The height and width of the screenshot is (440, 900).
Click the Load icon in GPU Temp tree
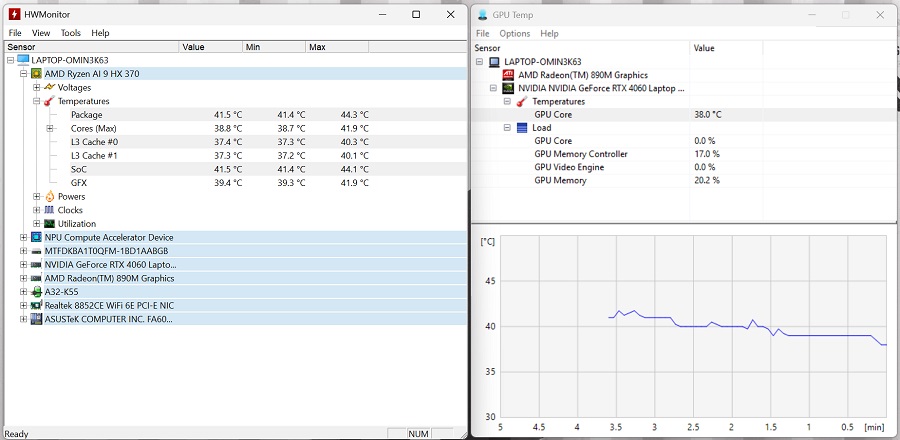(521, 128)
